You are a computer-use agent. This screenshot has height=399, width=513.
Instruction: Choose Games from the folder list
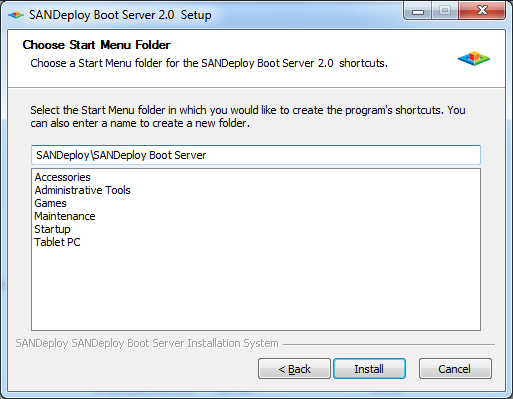[50, 203]
